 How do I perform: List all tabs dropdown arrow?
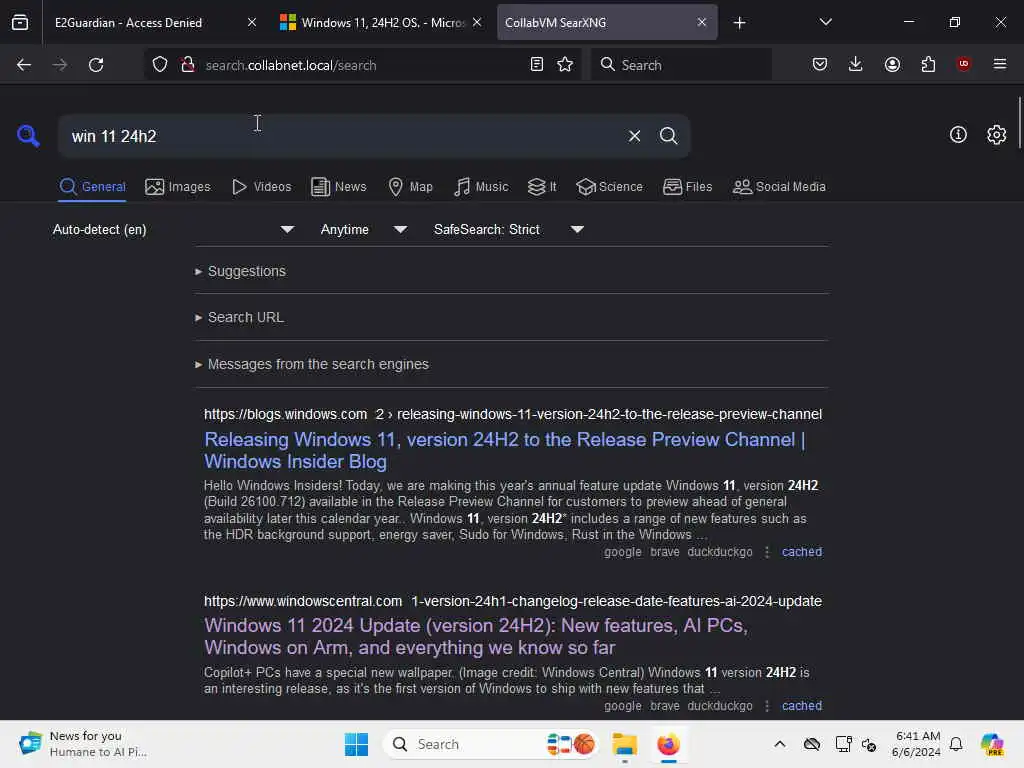(x=825, y=22)
